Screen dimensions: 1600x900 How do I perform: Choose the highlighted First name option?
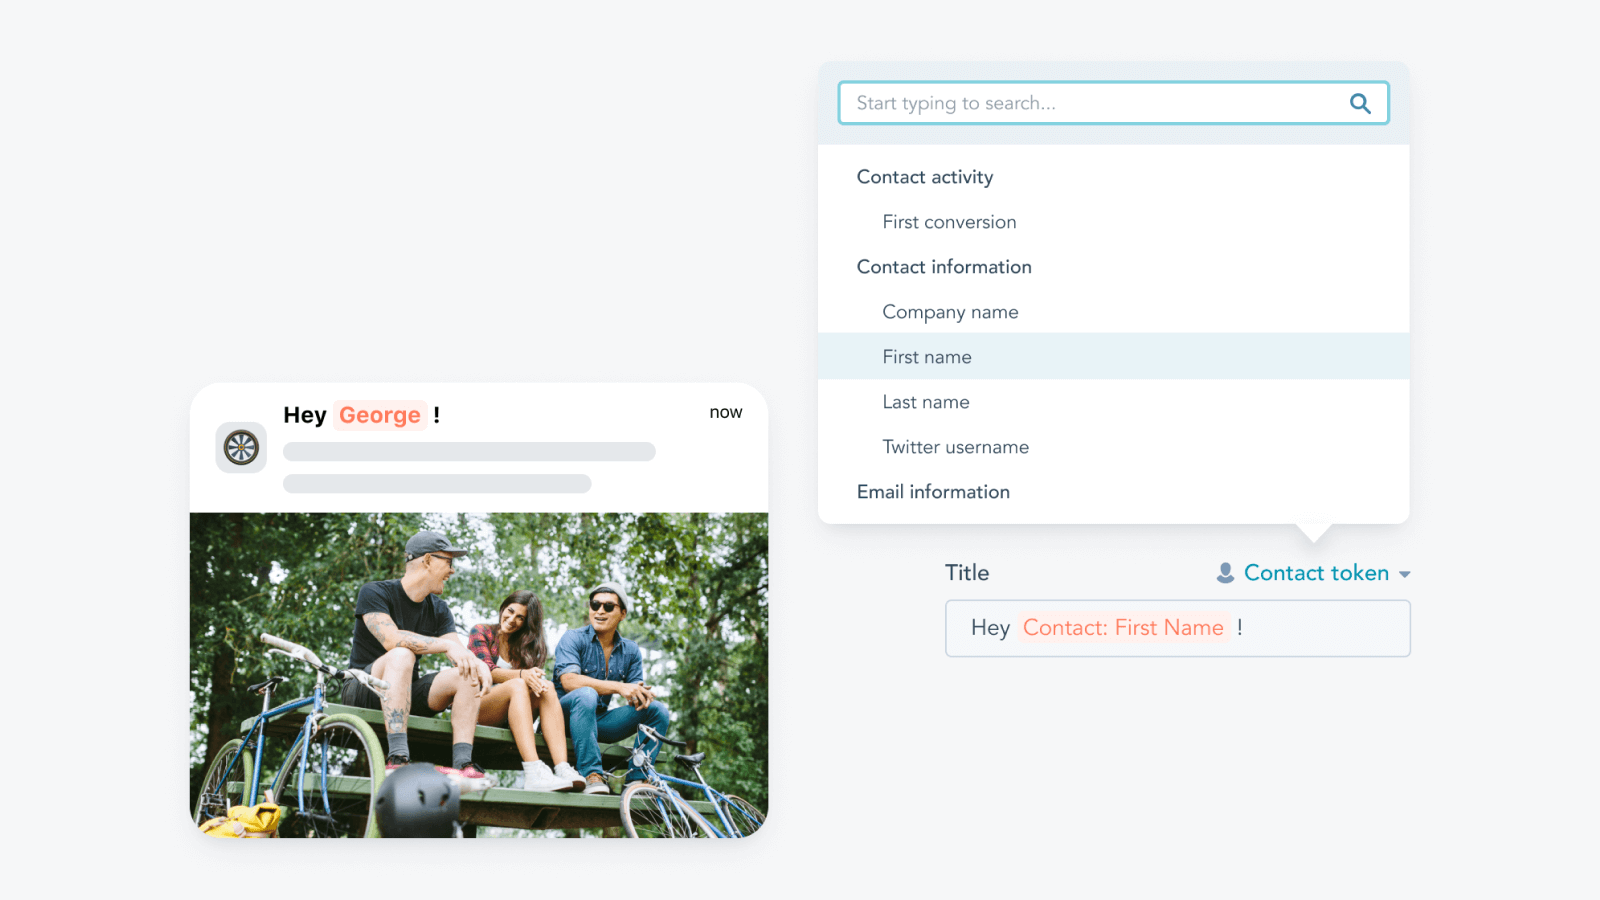(x=1113, y=356)
